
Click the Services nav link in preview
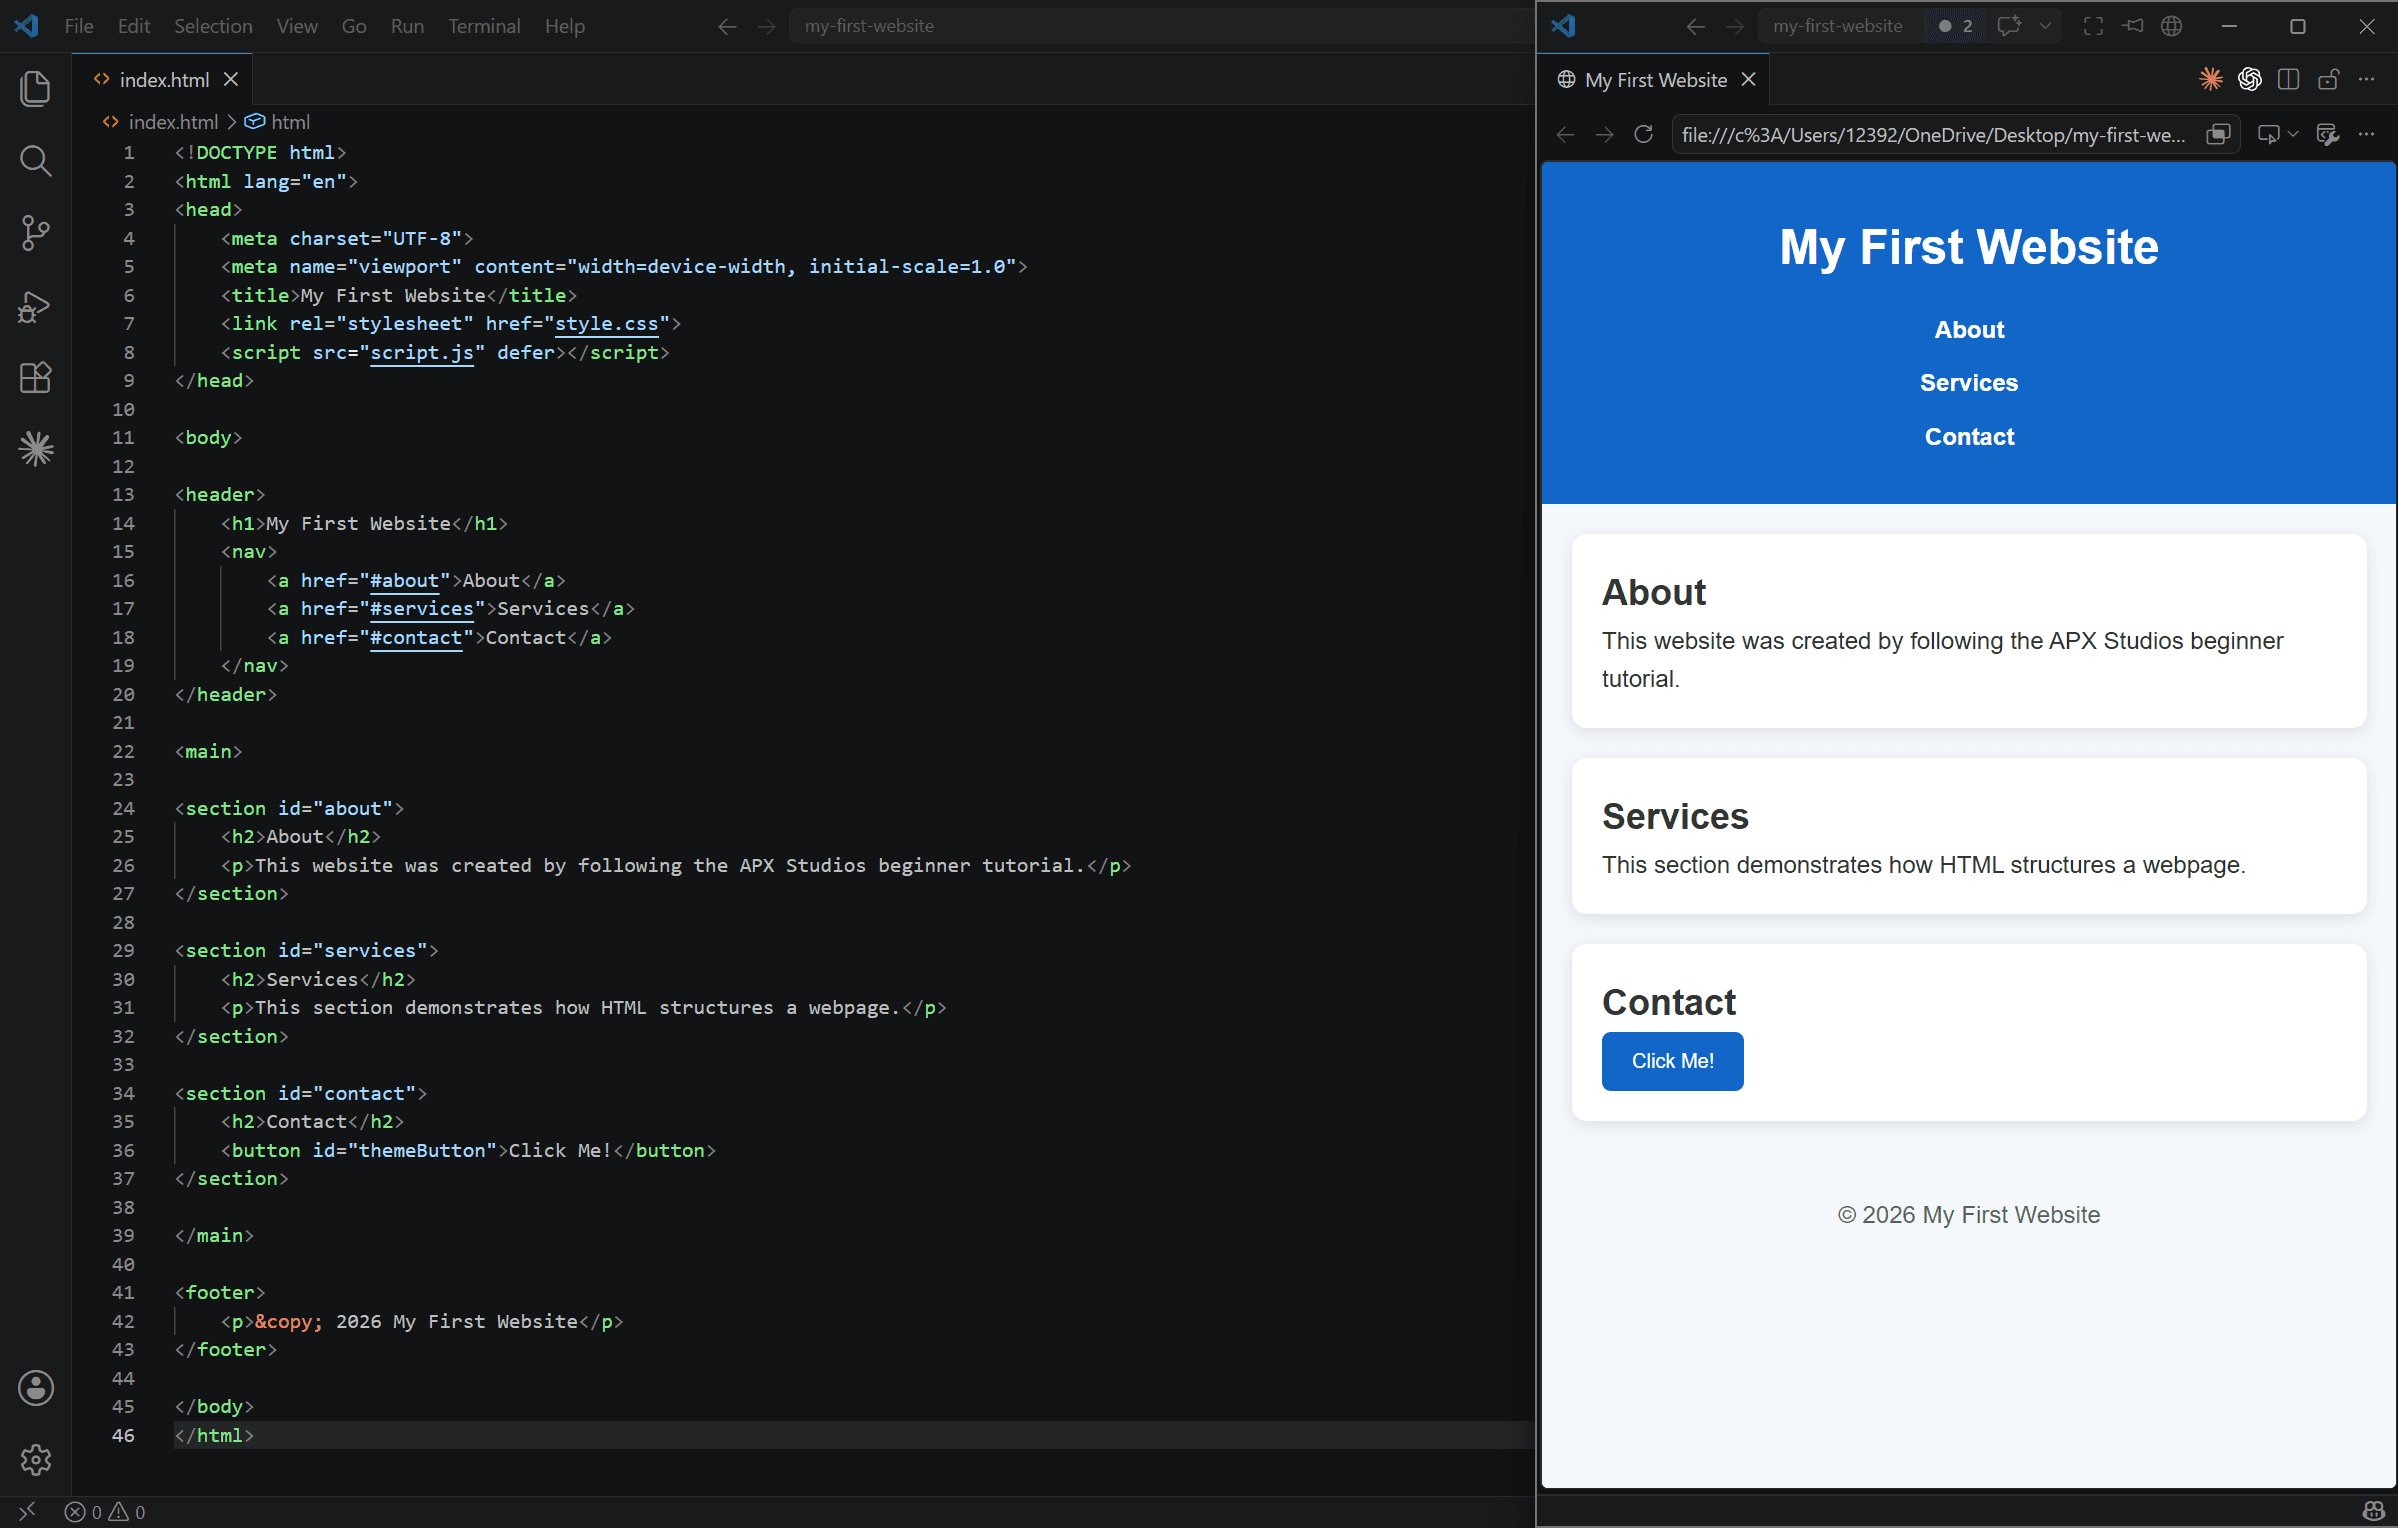(x=1969, y=383)
